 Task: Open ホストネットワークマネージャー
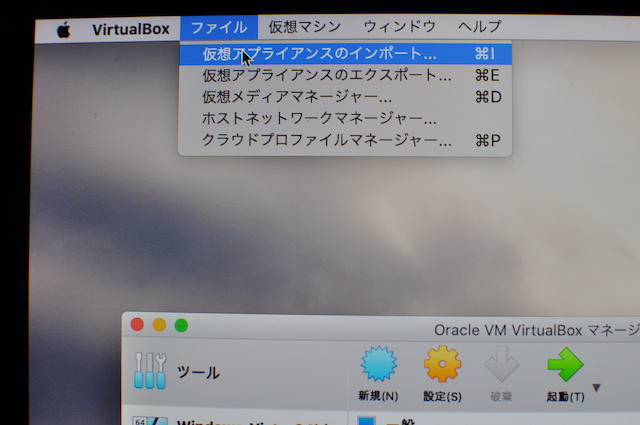tap(345, 119)
